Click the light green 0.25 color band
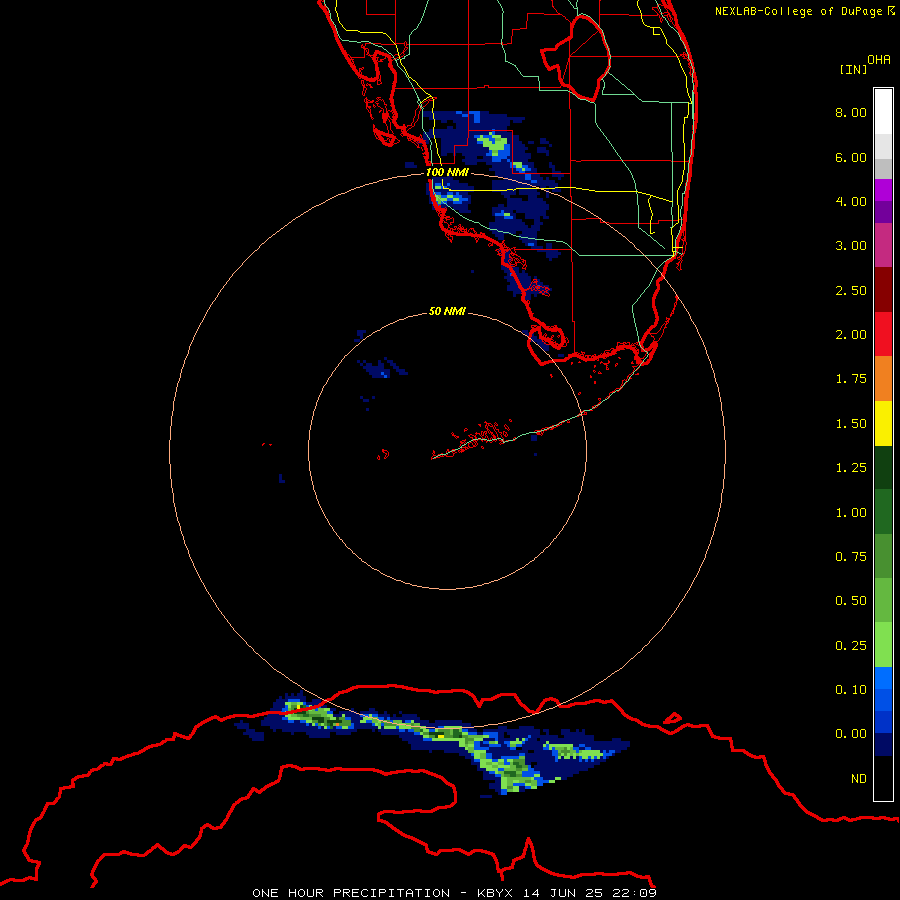The width and height of the screenshot is (900, 900). point(883,645)
